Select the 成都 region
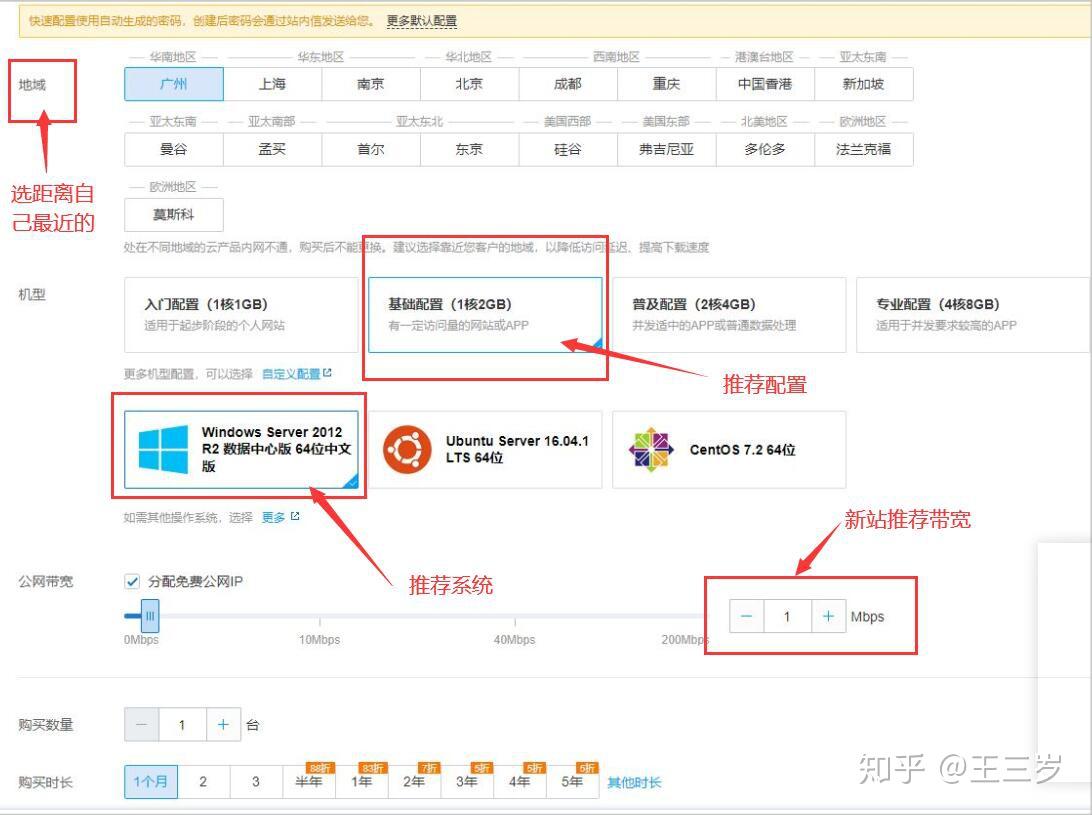 (568, 84)
